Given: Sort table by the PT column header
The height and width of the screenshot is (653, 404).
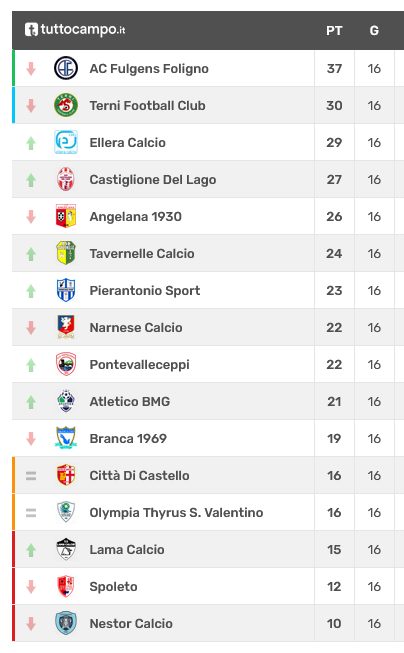Looking at the screenshot, I should tap(334, 30).
